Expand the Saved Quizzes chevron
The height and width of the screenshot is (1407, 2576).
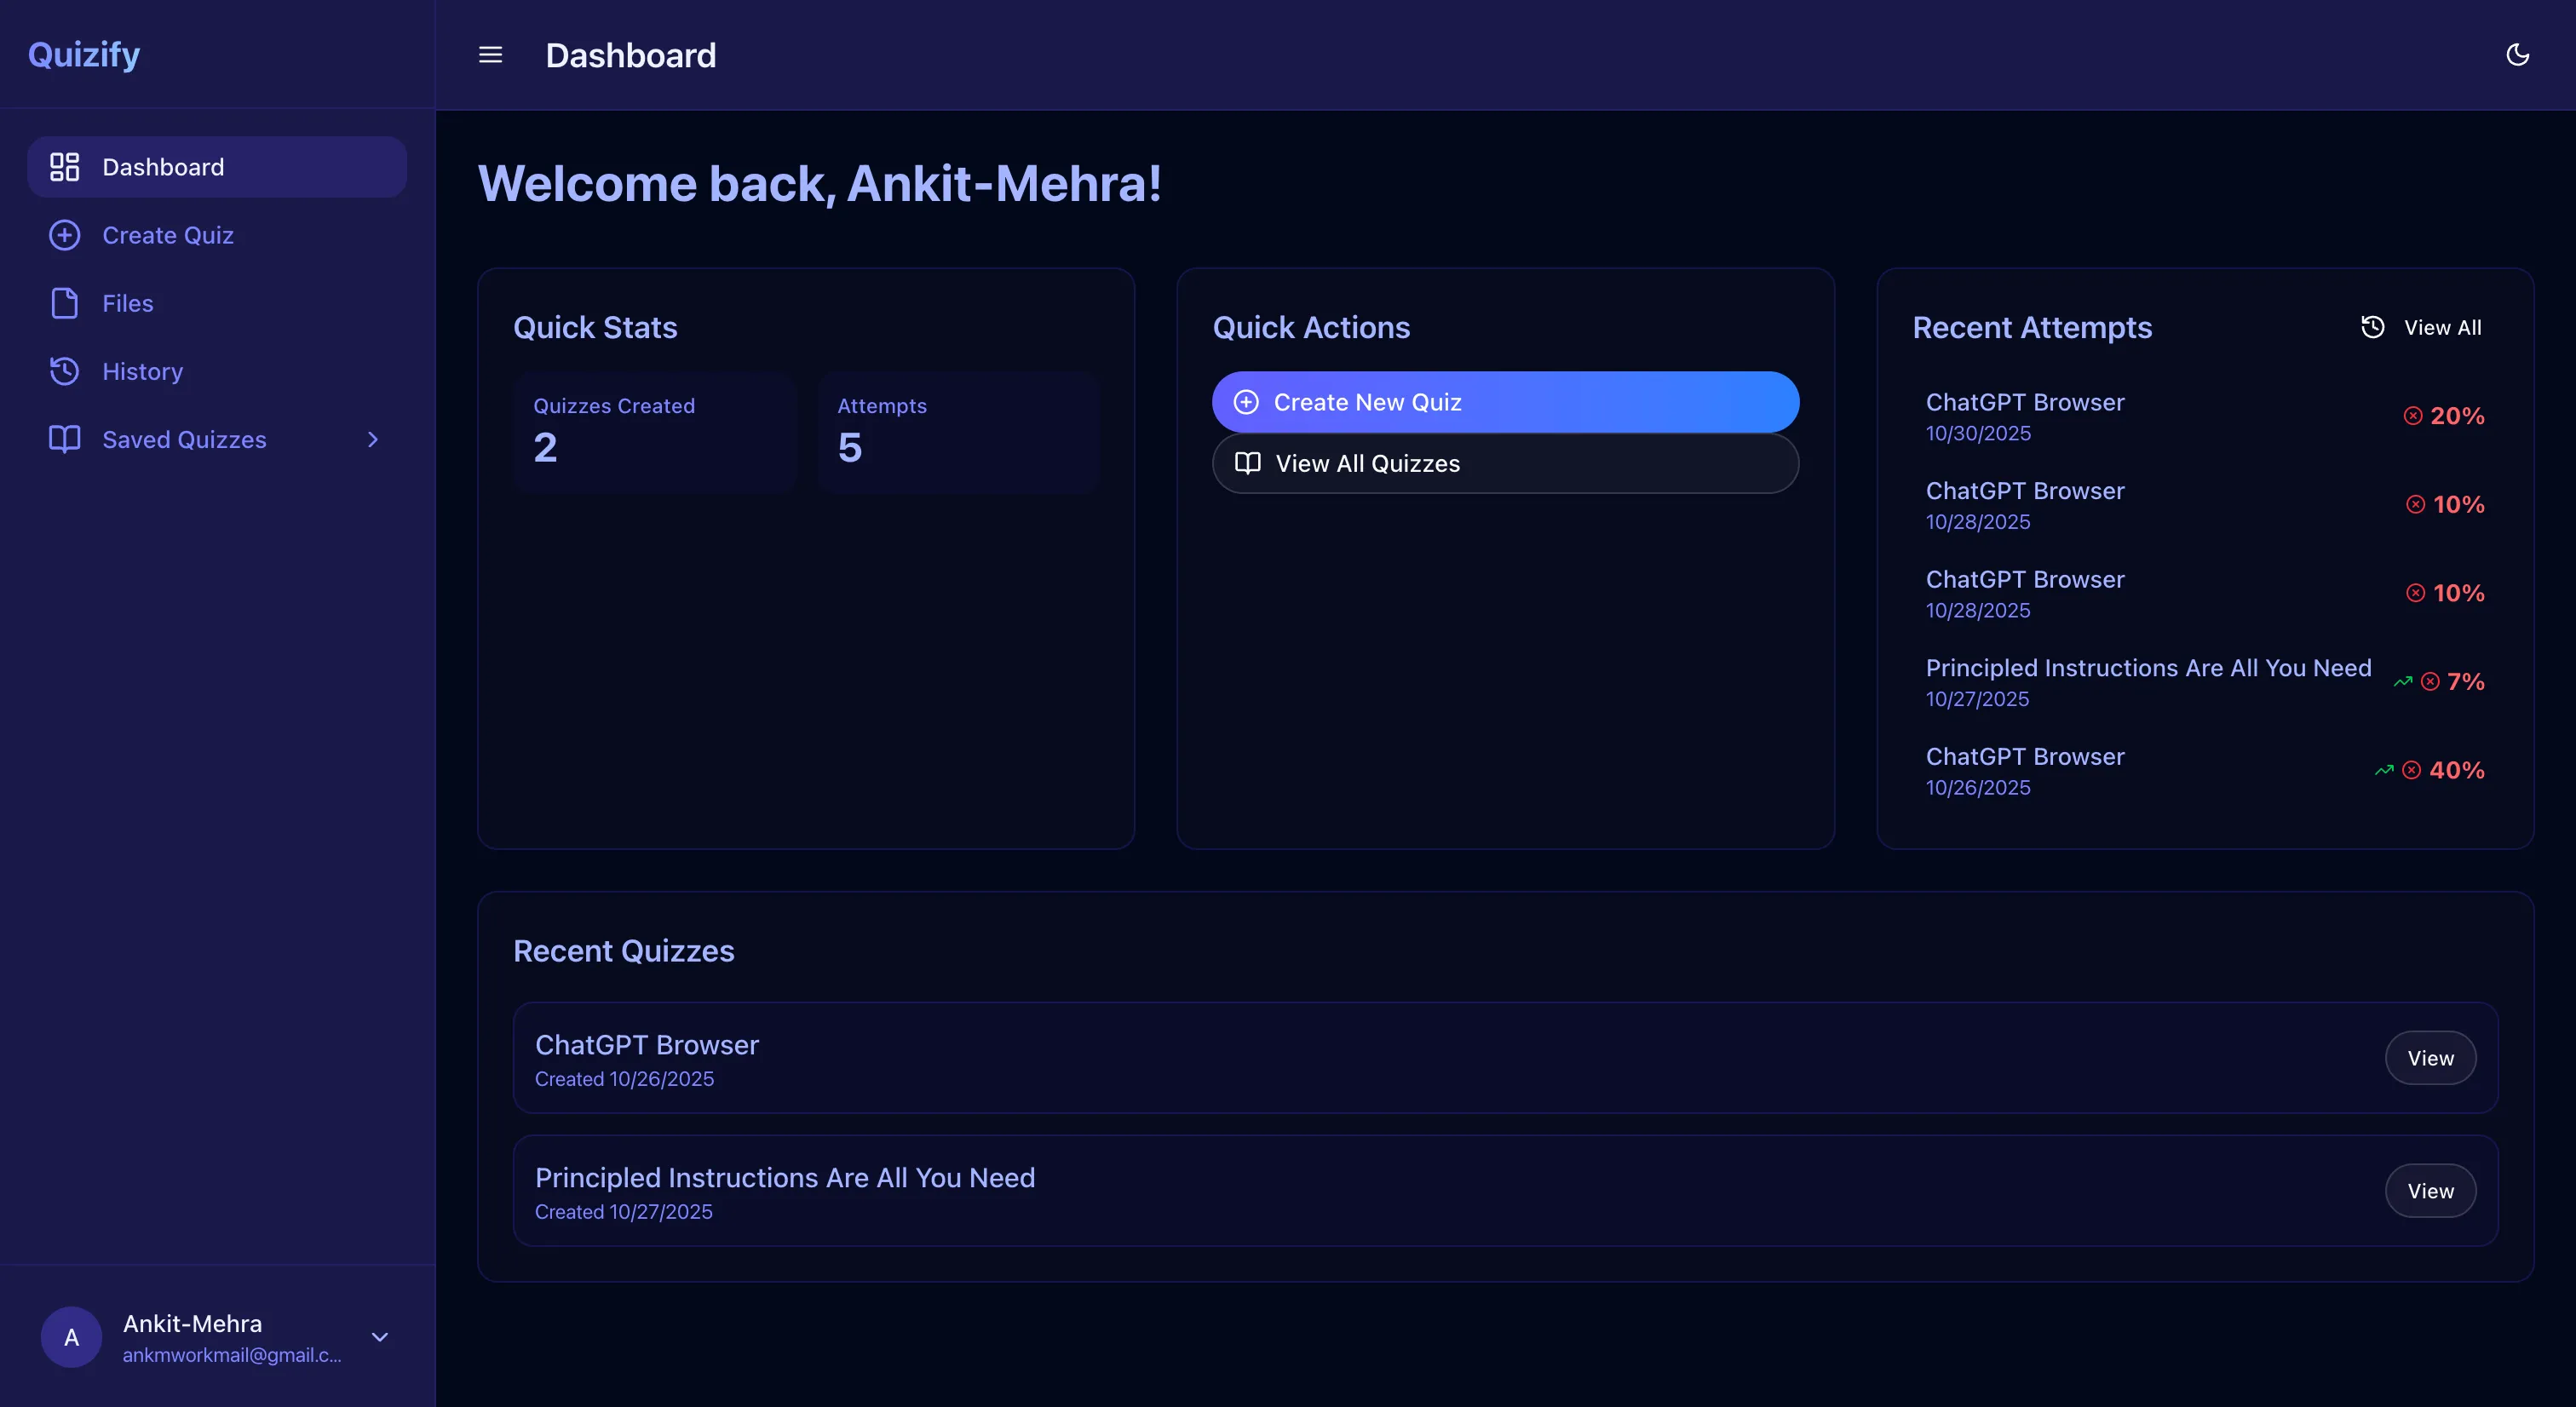(372, 439)
